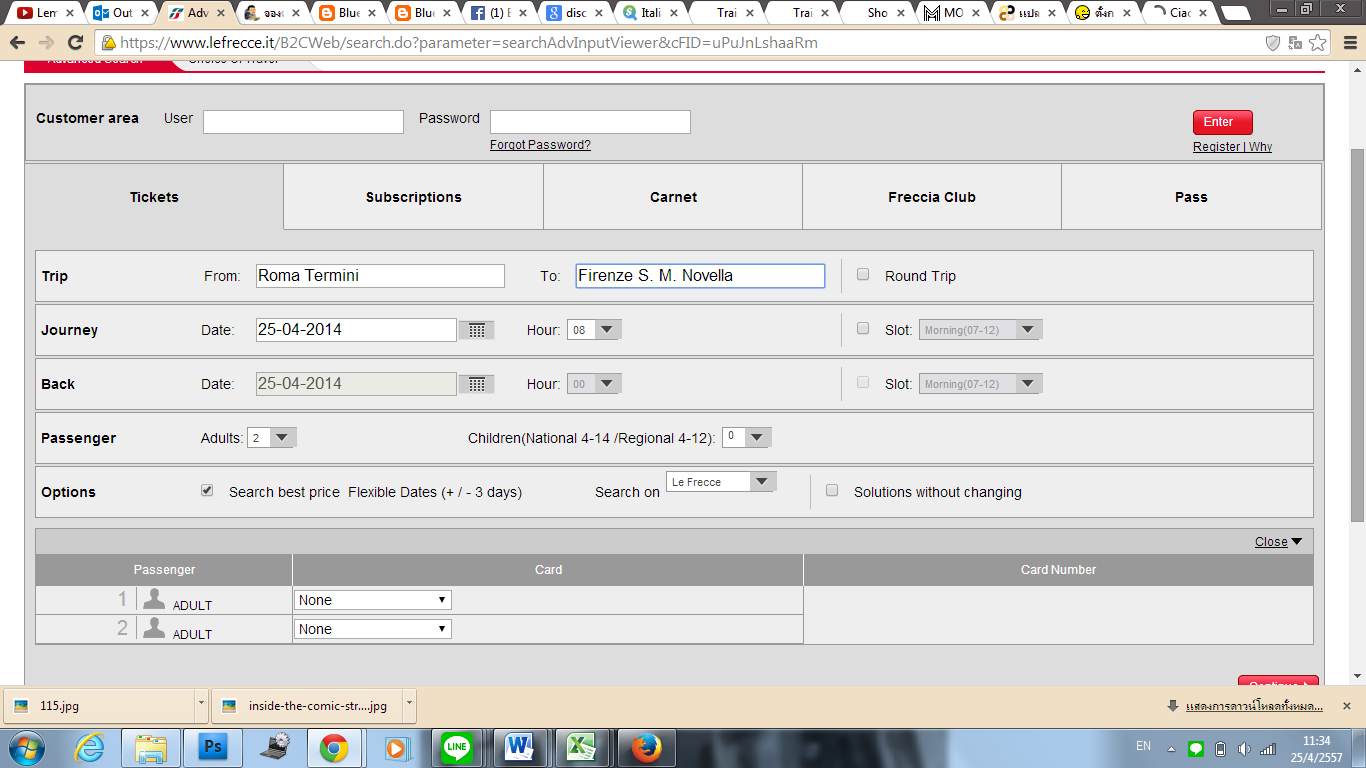This screenshot has height=768, width=1366.
Task: Click the Forgot Password? link
Action: coord(540,145)
